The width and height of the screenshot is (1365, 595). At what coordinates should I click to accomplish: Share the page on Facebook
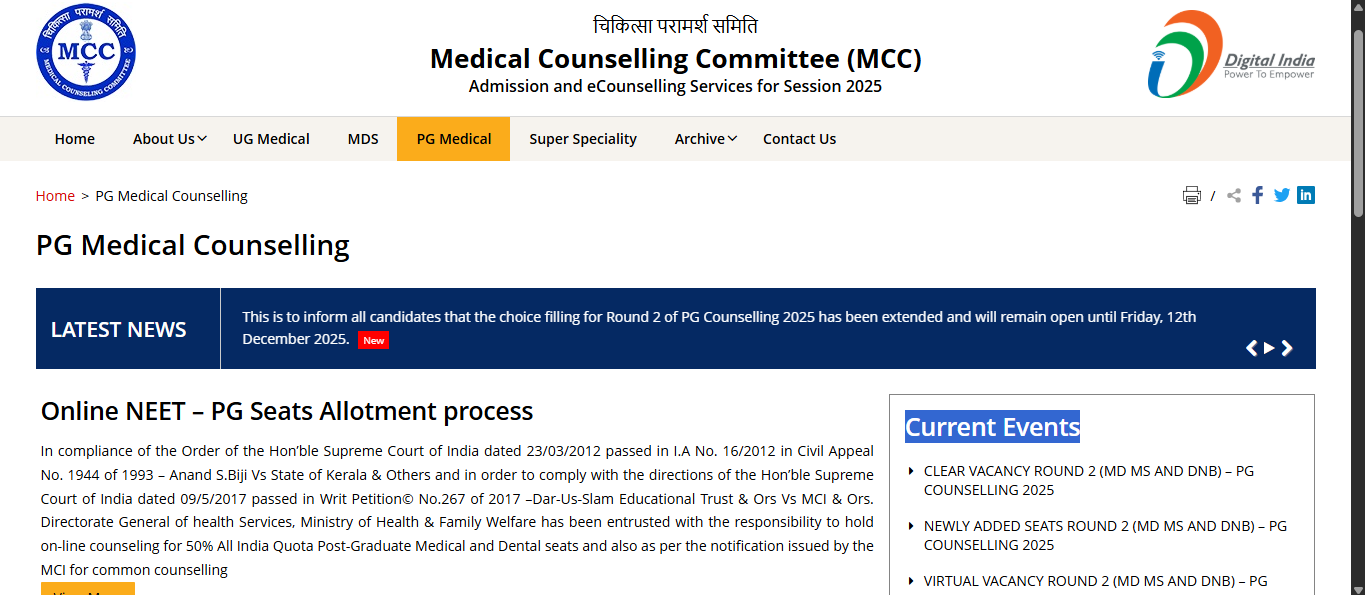point(1258,195)
